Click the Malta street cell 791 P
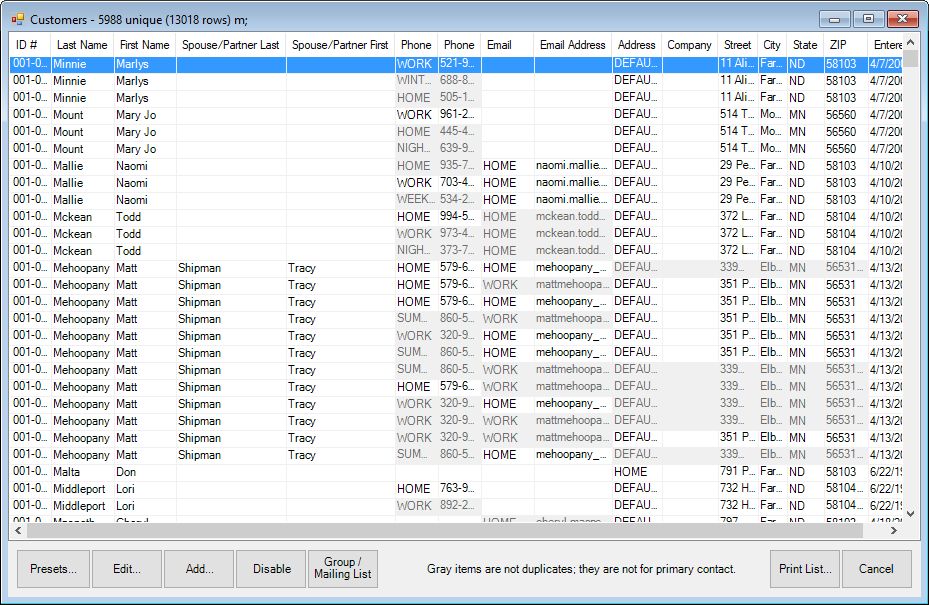This screenshot has width=929, height=605. click(737, 472)
